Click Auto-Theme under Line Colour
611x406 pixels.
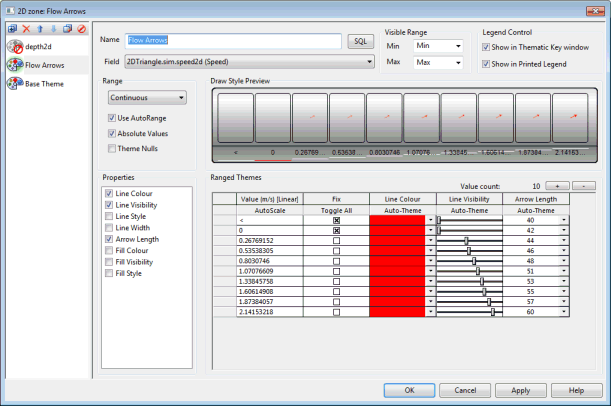tap(403, 210)
